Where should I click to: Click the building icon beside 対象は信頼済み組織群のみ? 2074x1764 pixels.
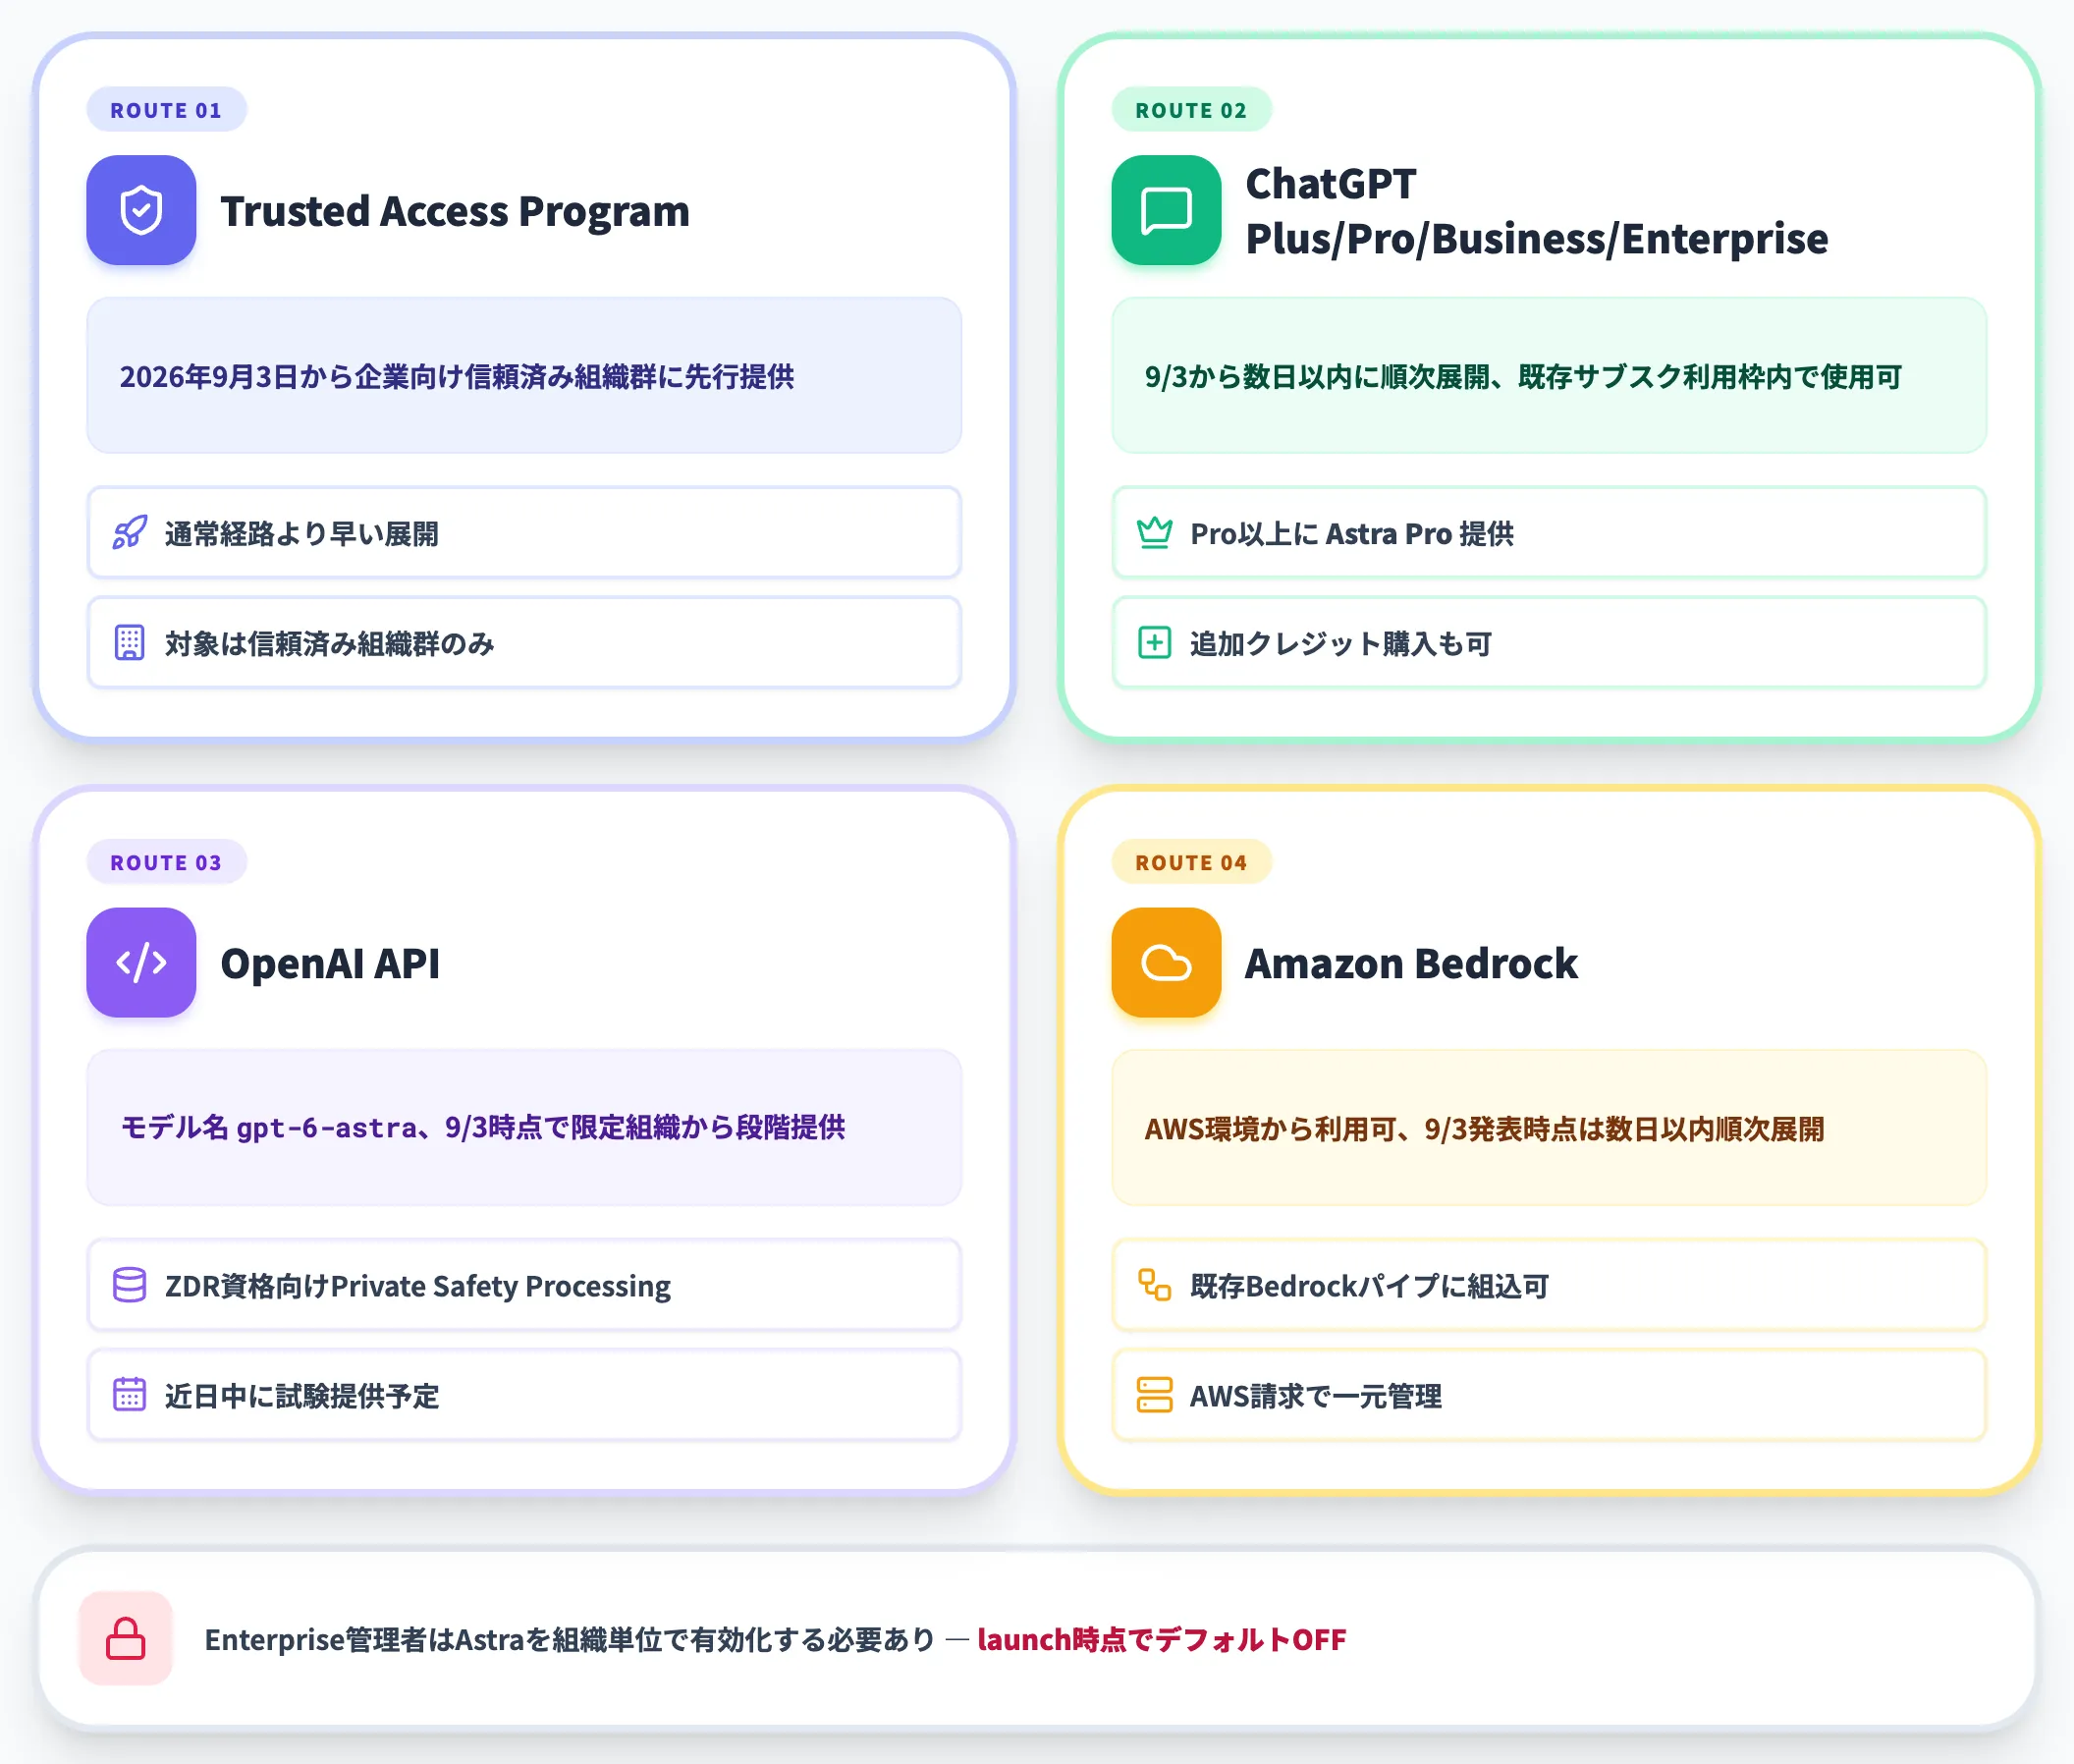click(130, 643)
